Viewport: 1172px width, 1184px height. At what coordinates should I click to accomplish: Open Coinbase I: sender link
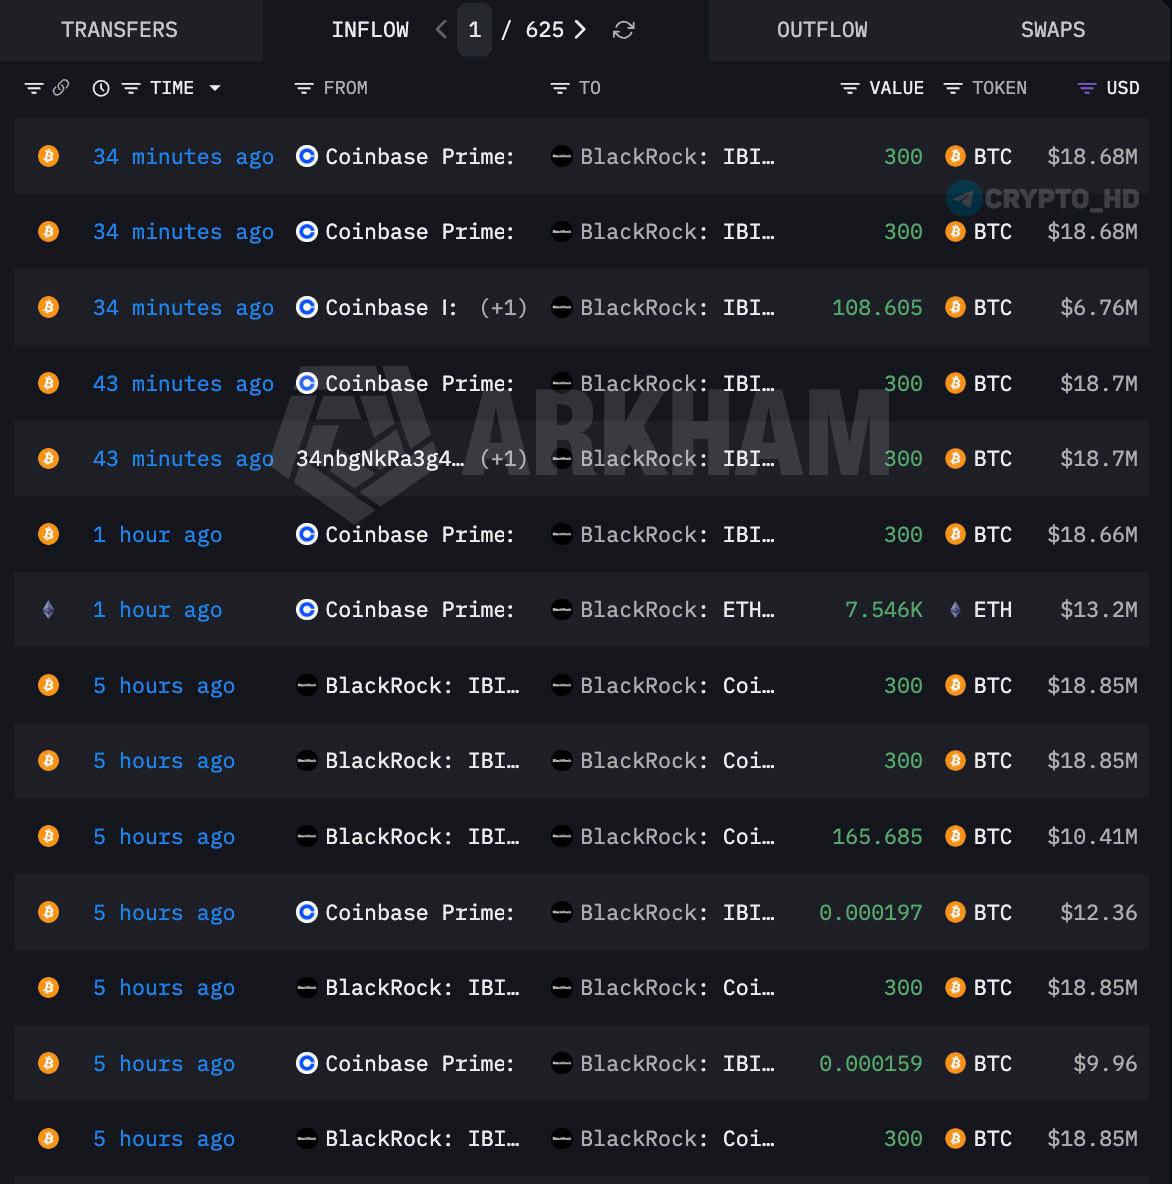(391, 307)
